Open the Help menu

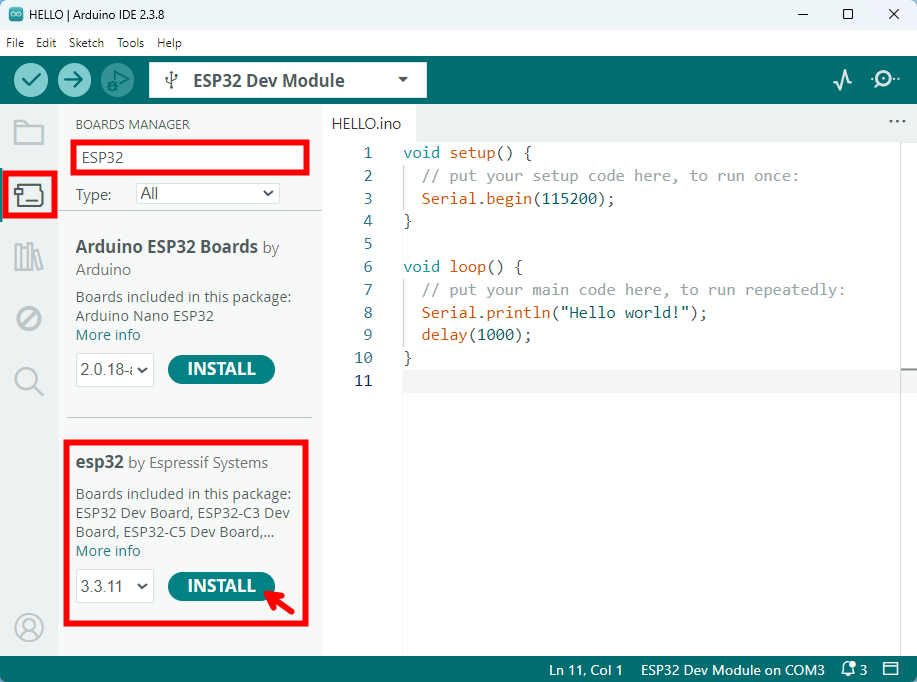point(170,43)
